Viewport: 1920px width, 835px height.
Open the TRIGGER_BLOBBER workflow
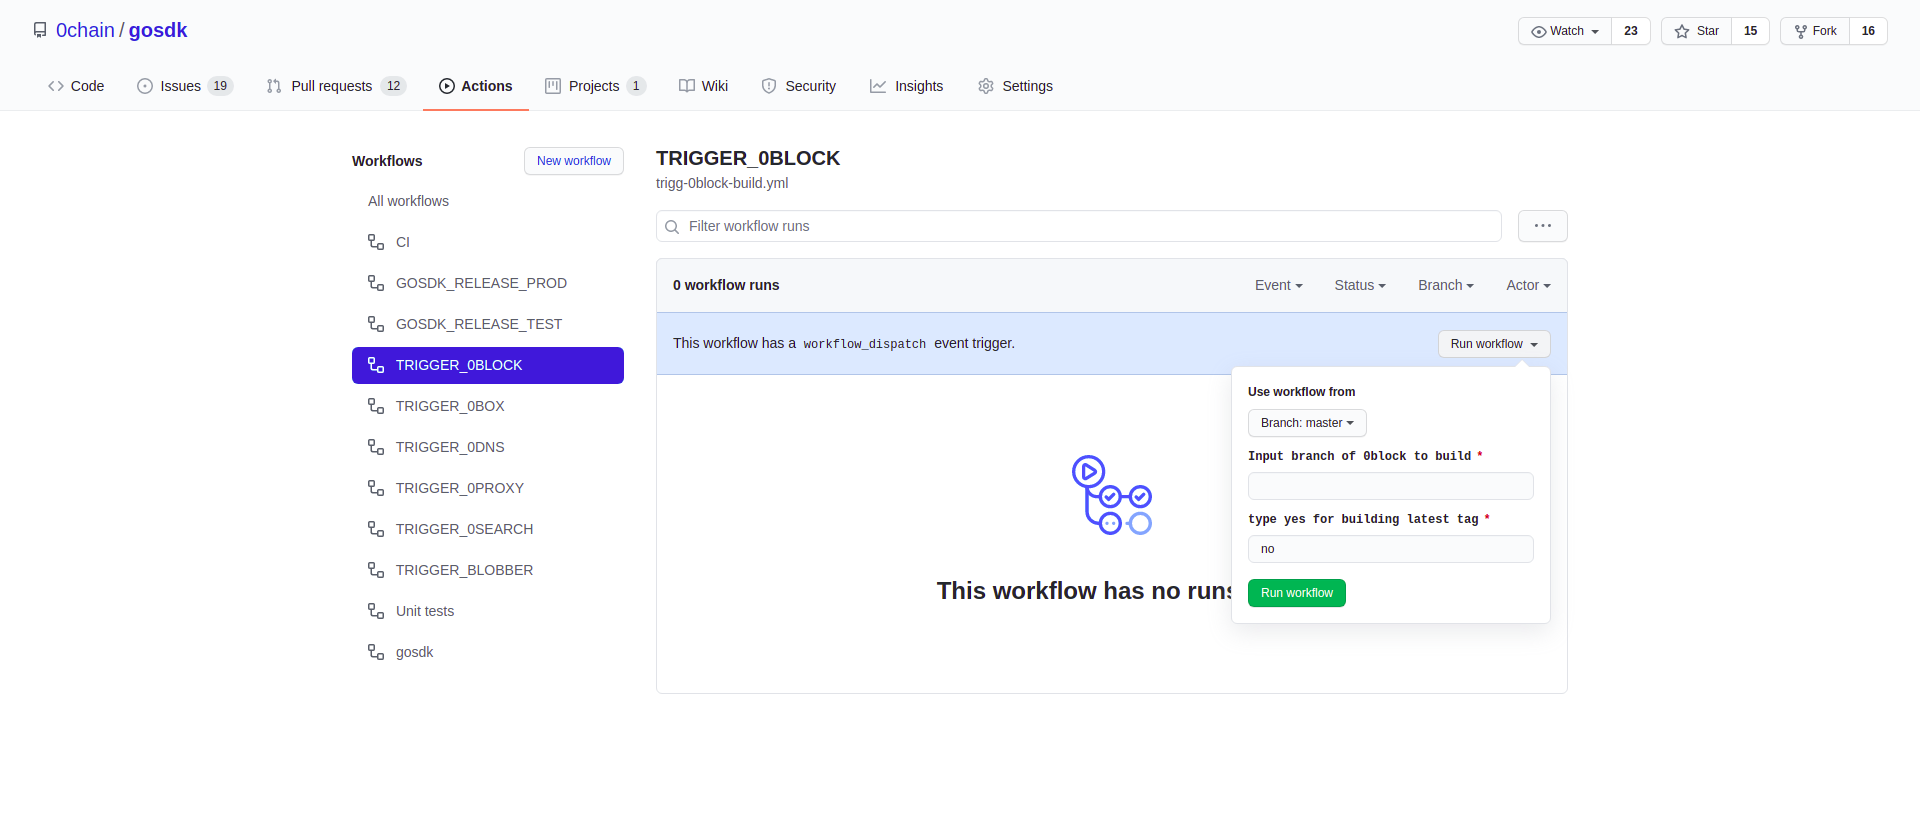[488, 570]
